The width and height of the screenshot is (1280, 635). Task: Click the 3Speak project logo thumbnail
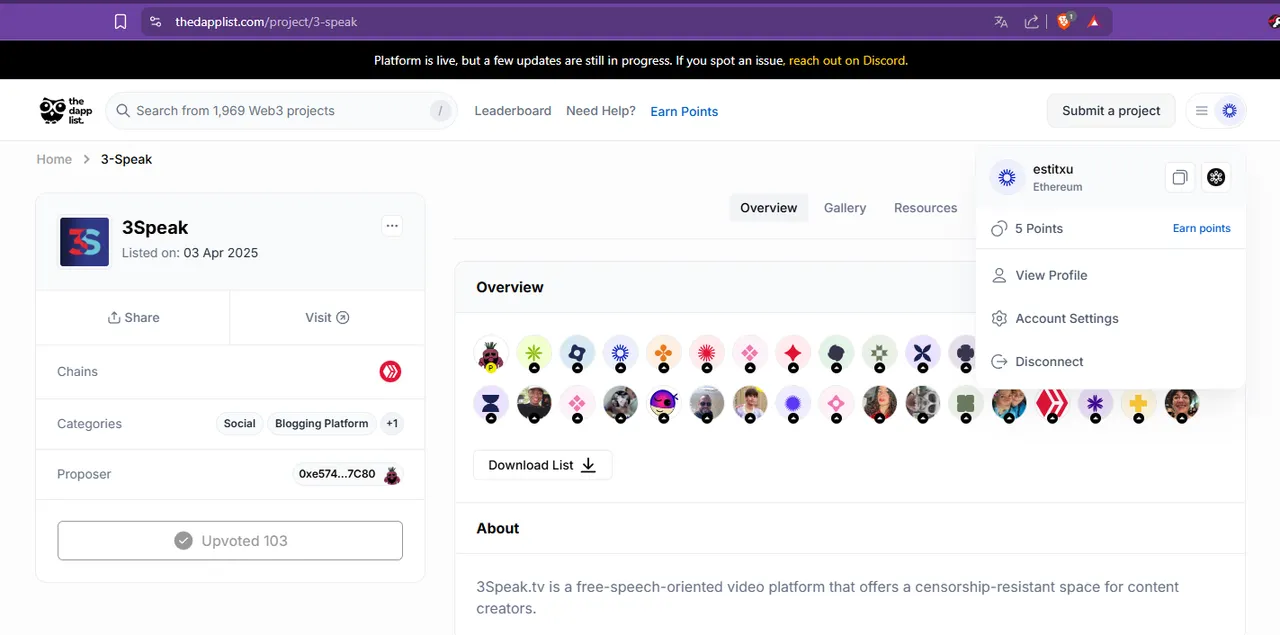tap(84, 242)
